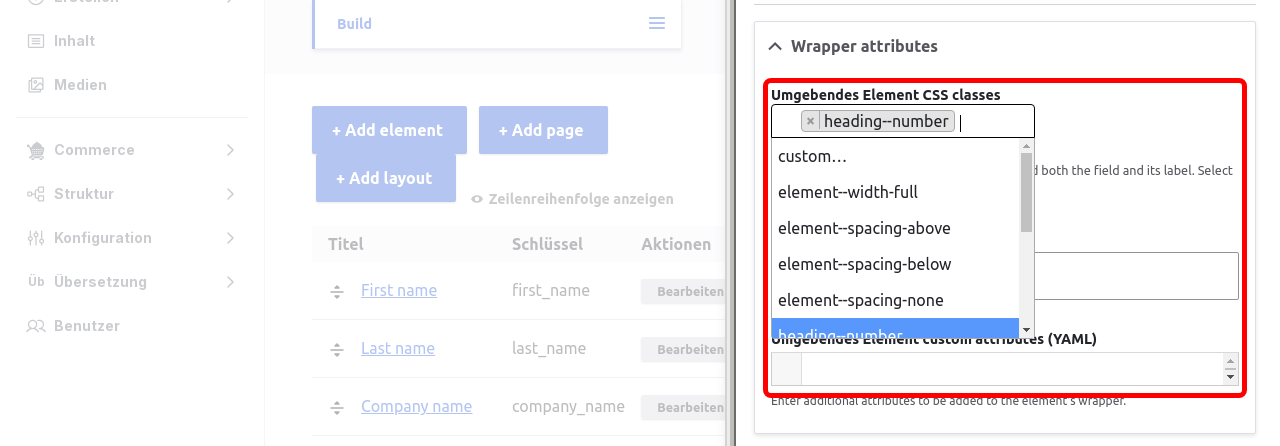Open the Last name element link
This screenshot has height=446, width=1280.
(398, 348)
